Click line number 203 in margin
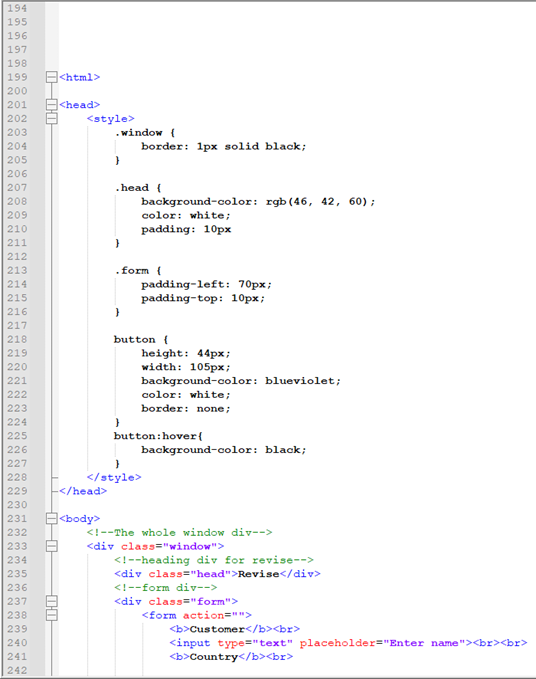The image size is (536, 679). pyautogui.click(x=17, y=132)
